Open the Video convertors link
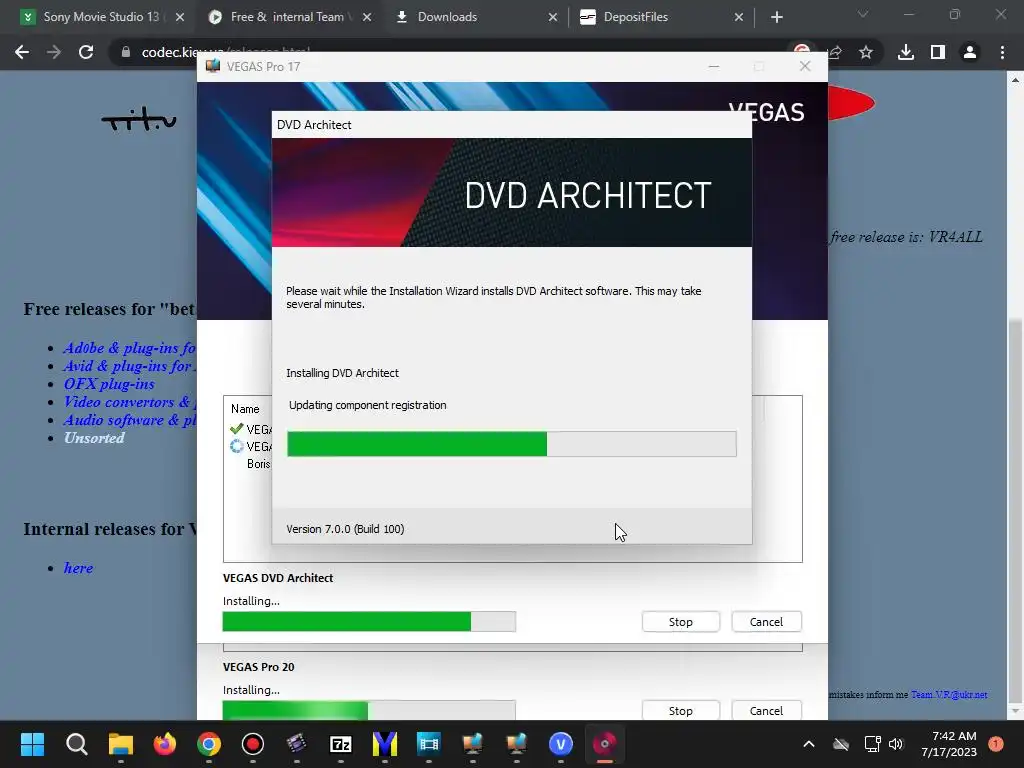Viewport: 1024px width, 768px height. coord(129,402)
